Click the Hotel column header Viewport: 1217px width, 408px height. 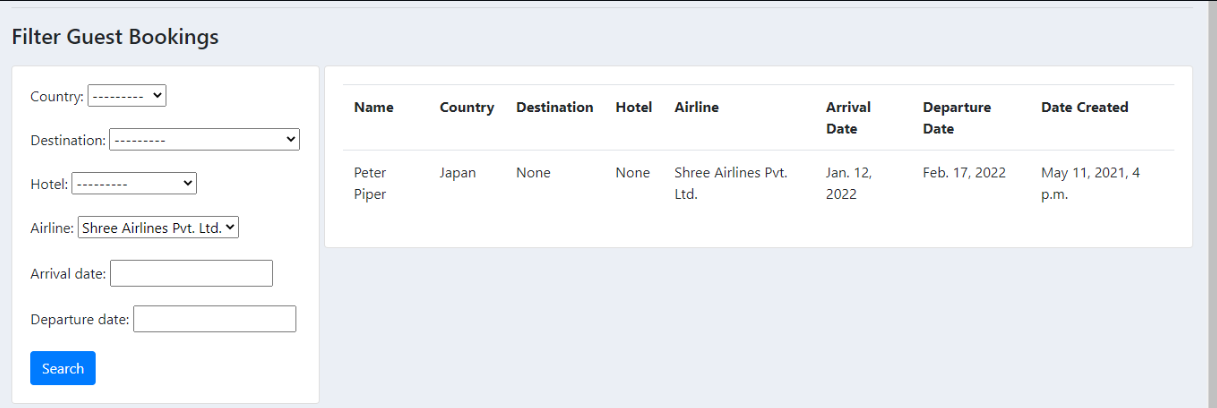(634, 107)
